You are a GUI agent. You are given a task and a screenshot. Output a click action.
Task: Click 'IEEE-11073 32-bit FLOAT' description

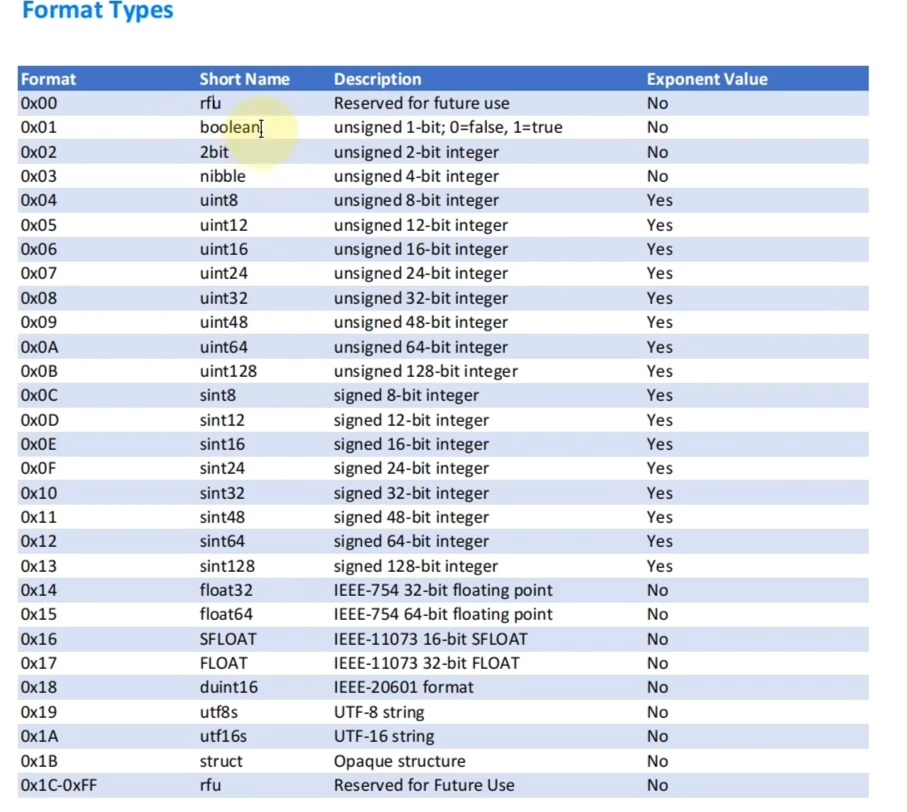(426, 664)
